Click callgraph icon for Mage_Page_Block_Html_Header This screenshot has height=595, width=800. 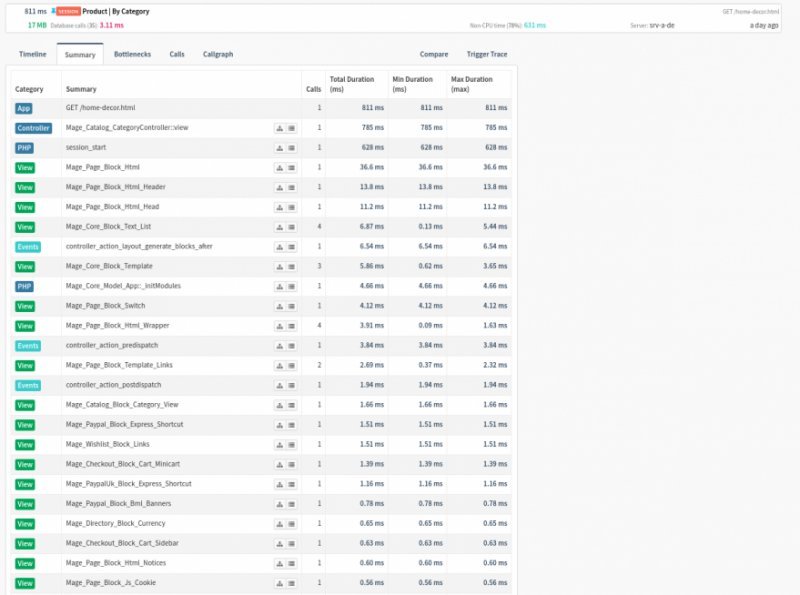pos(279,187)
